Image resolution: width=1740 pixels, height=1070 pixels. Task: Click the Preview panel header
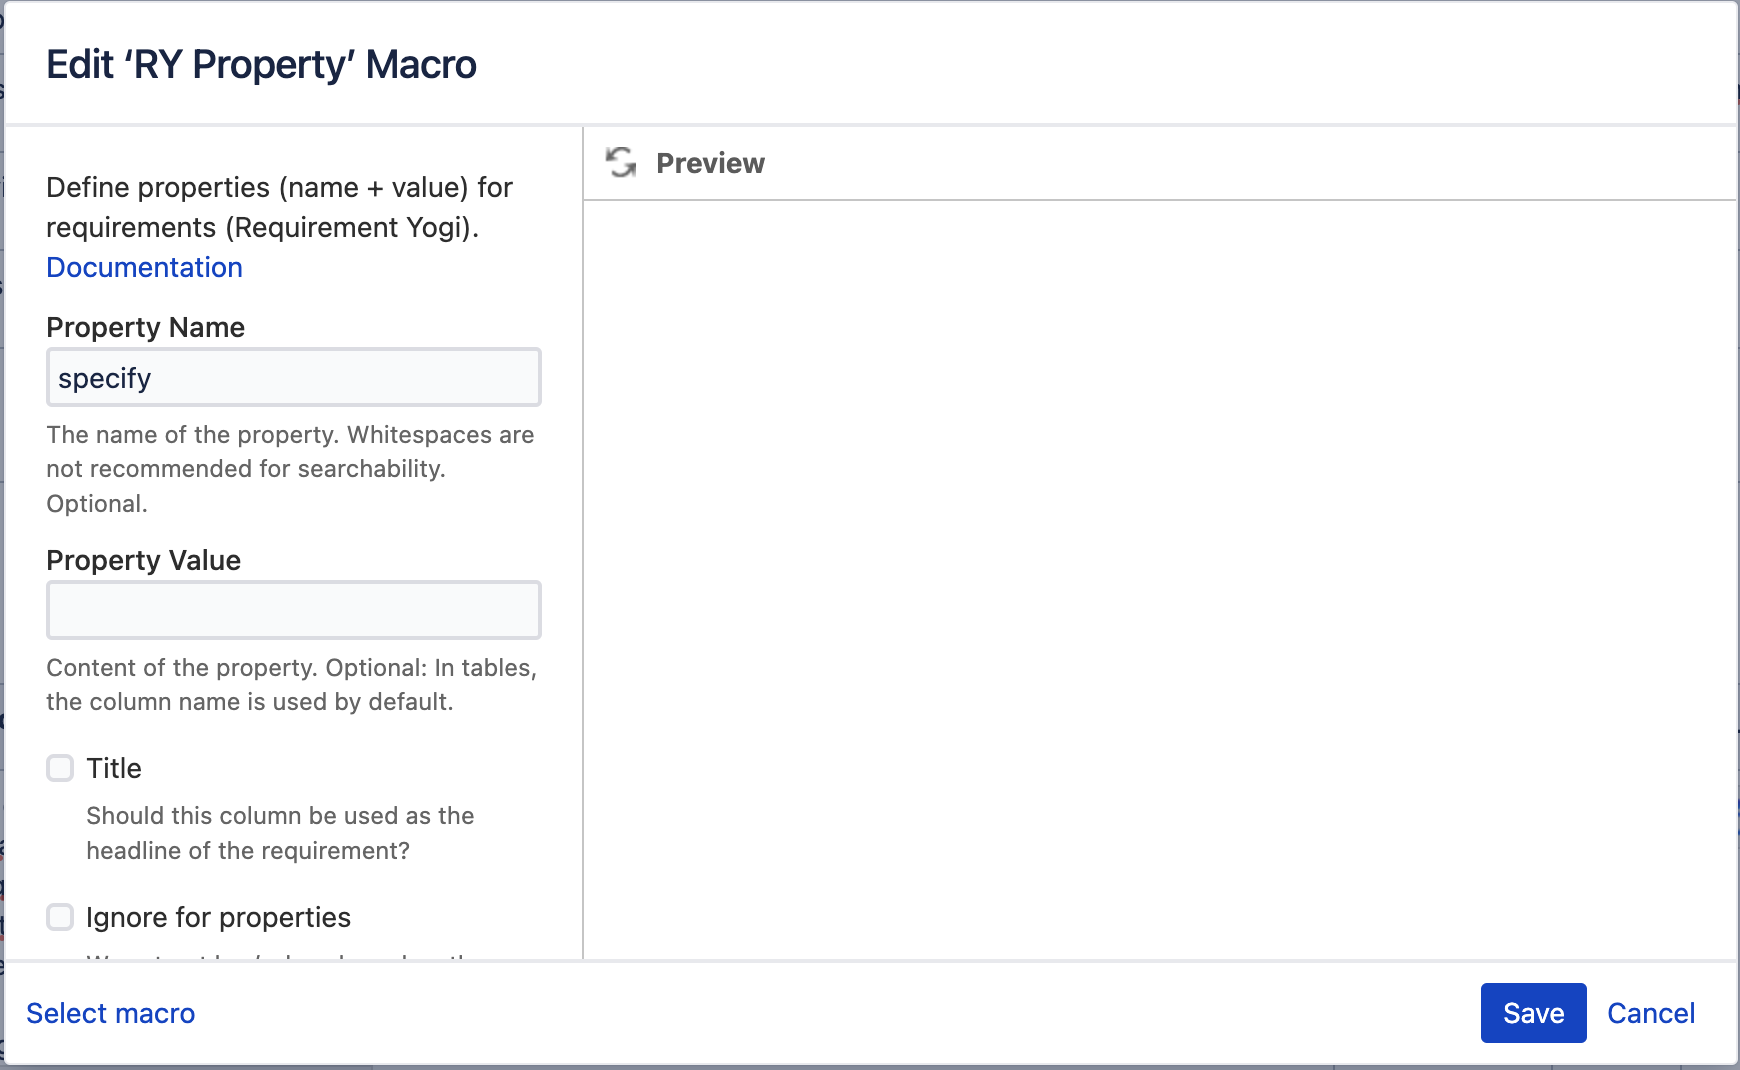click(x=710, y=163)
